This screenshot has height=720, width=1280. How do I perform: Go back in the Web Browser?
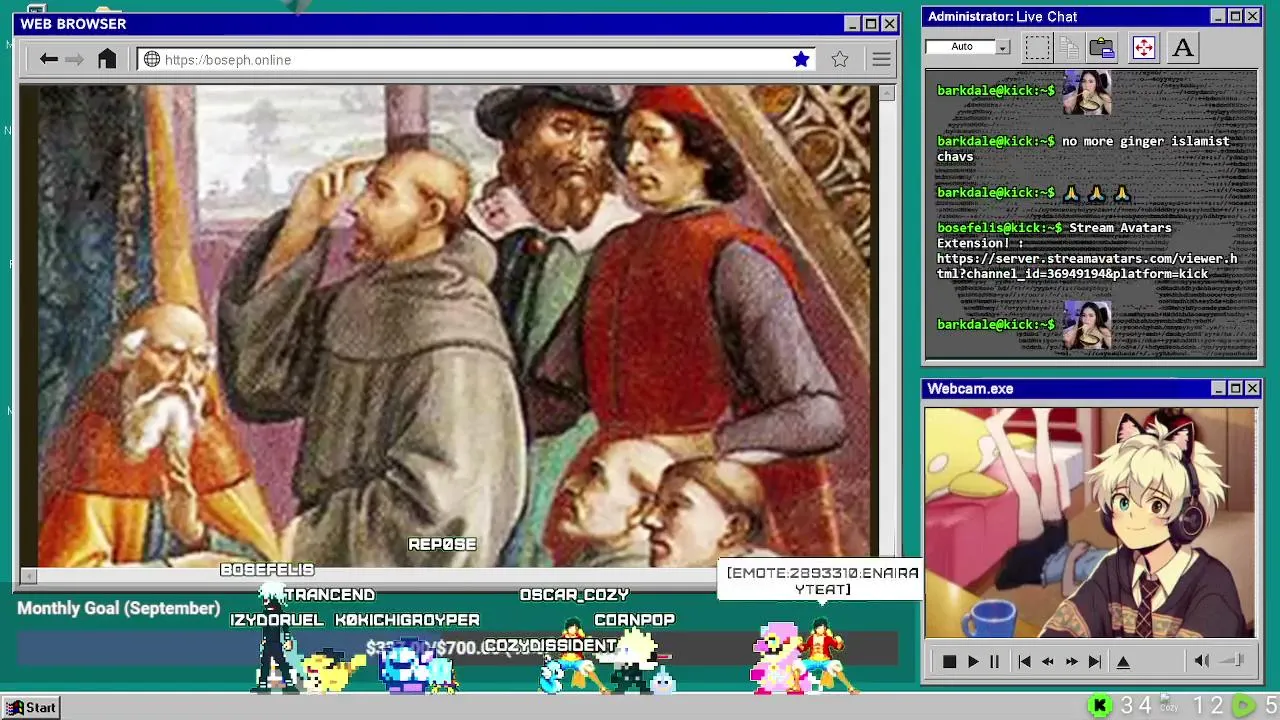point(48,59)
